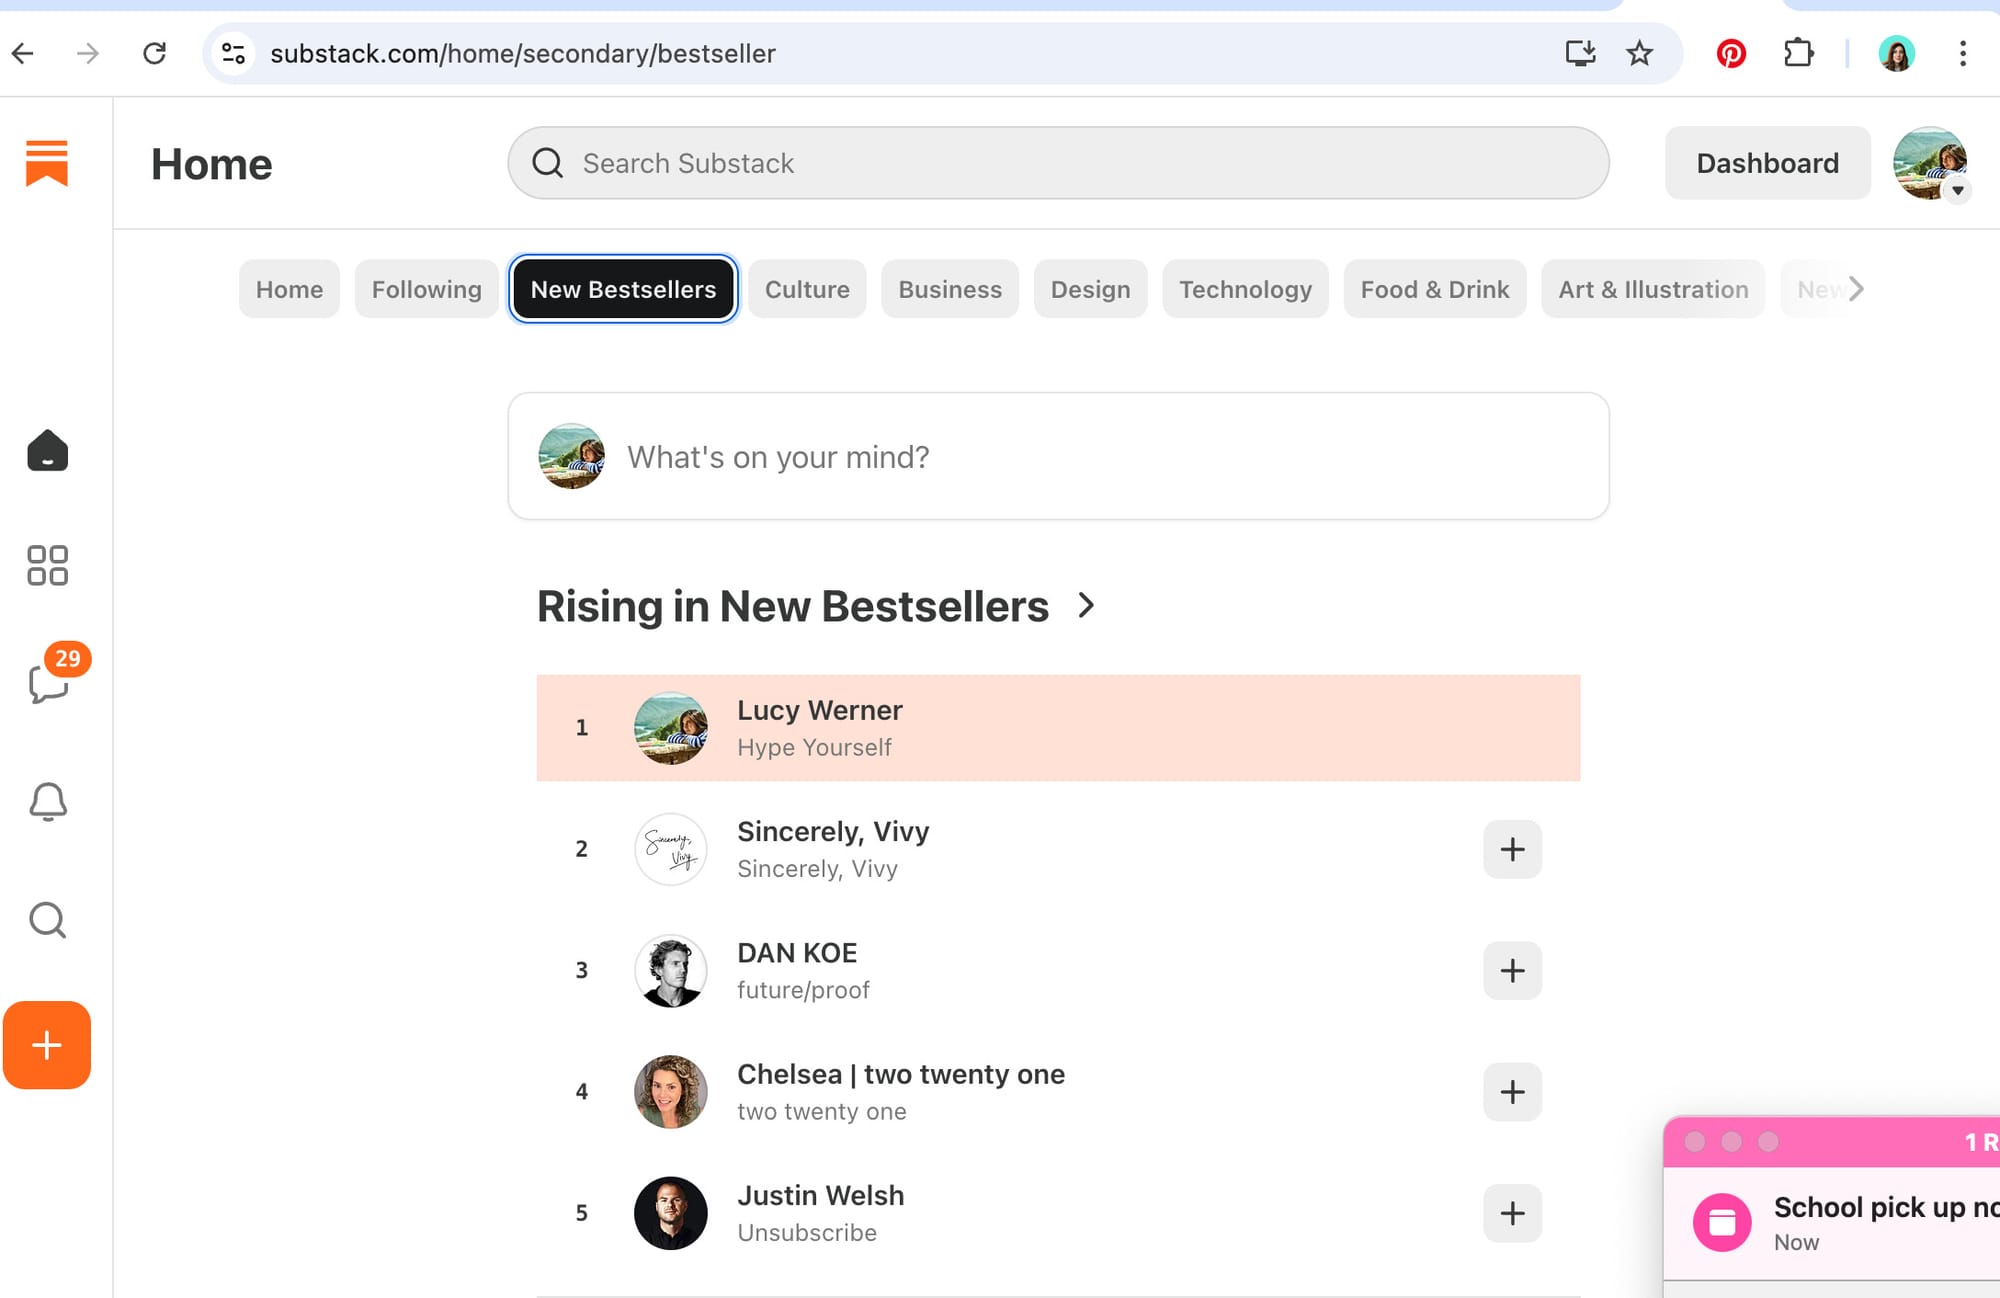Viewport: 2000px width, 1298px height.
Task: Select the Technology category tab
Action: 1245,289
